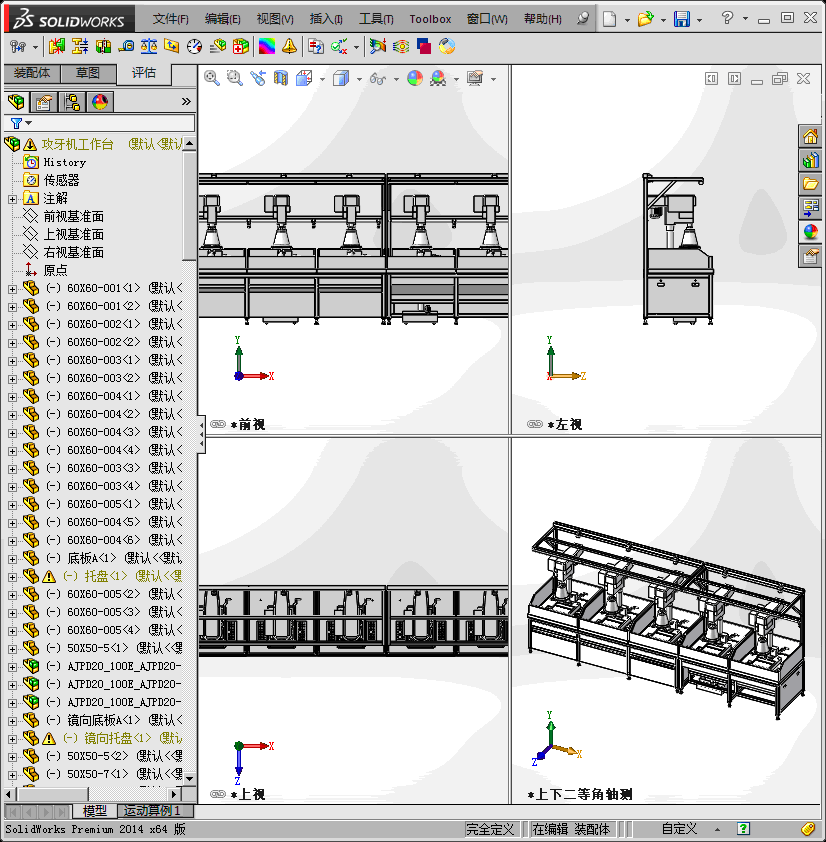
Task: Expand the 50X50-7<1> component
Action: [12, 775]
